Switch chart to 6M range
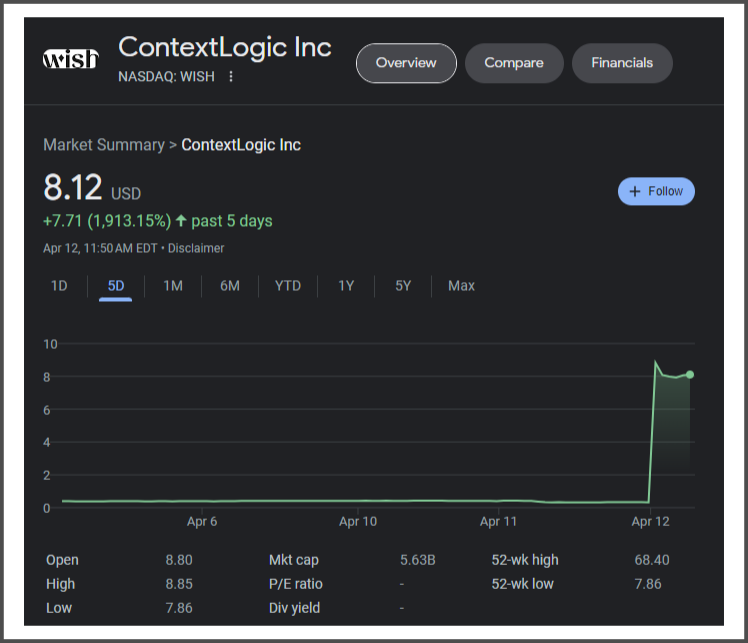Image resolution: width=748 pixels, height=643 pixels. tap(230, 286)
